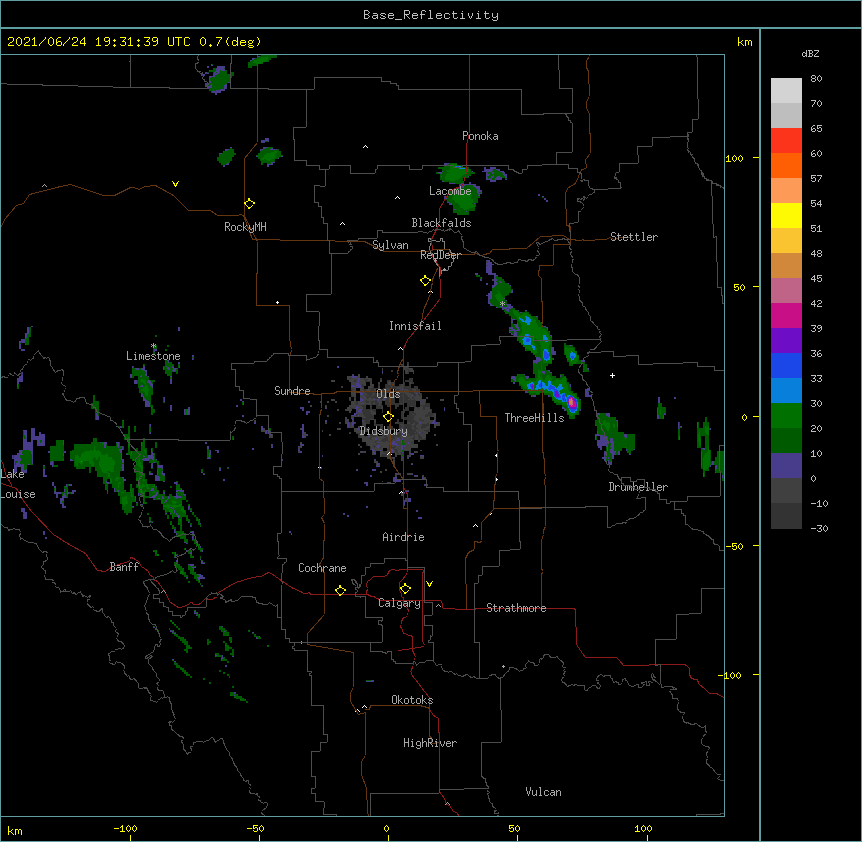The width and height of the screenshot is (862, 842).
Task: Click the Innisfail city label
Action: point(415,326)
